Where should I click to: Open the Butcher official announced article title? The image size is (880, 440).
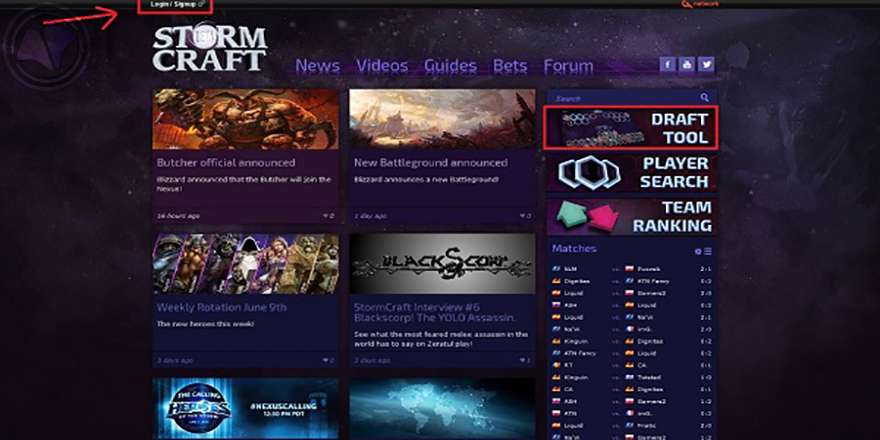point(226,163)
